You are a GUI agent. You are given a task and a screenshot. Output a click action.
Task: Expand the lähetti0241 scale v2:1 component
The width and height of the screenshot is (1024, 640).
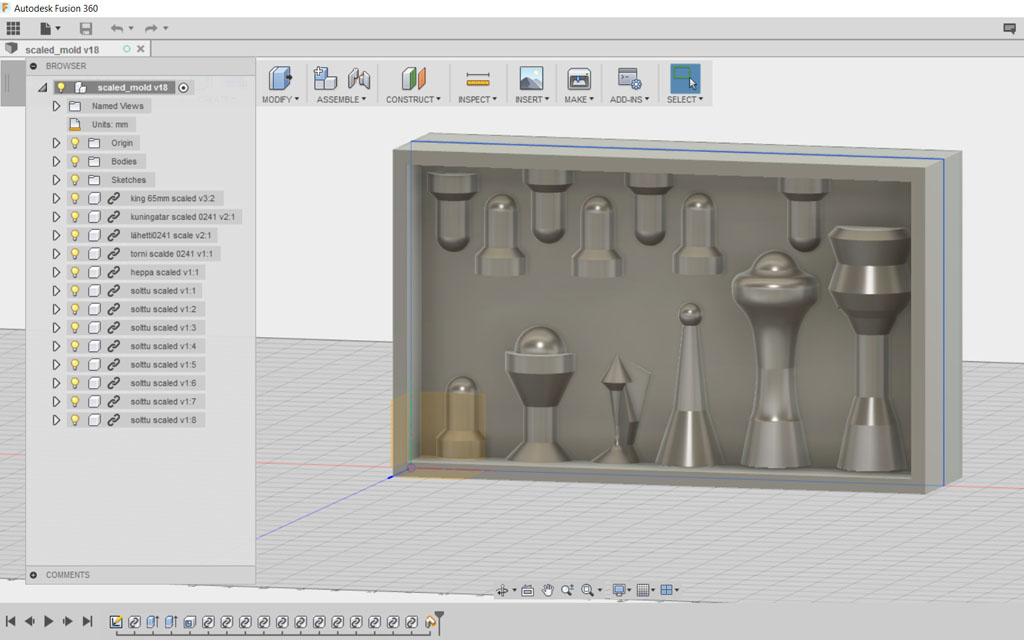[x=56, y=235]
